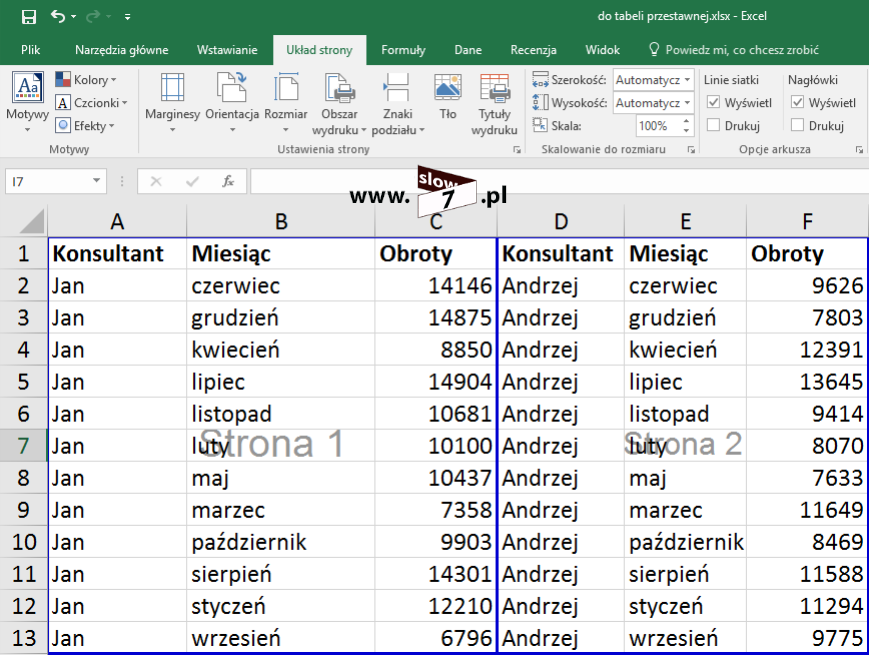
Task: Click the Obszar wydruku print area icon
Action: pos(340,89)
